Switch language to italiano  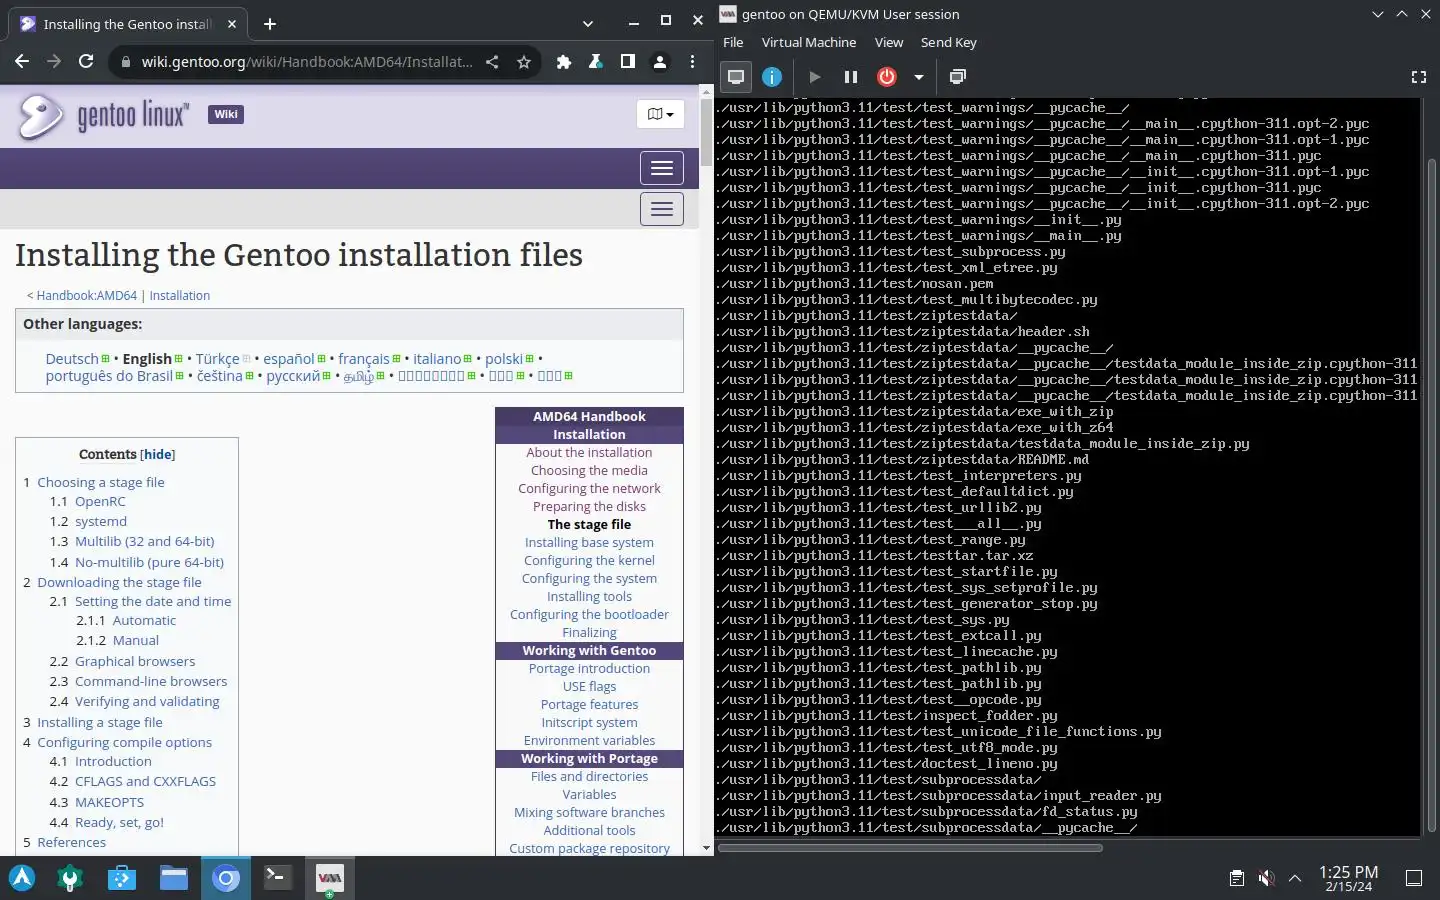click(437, 359)
